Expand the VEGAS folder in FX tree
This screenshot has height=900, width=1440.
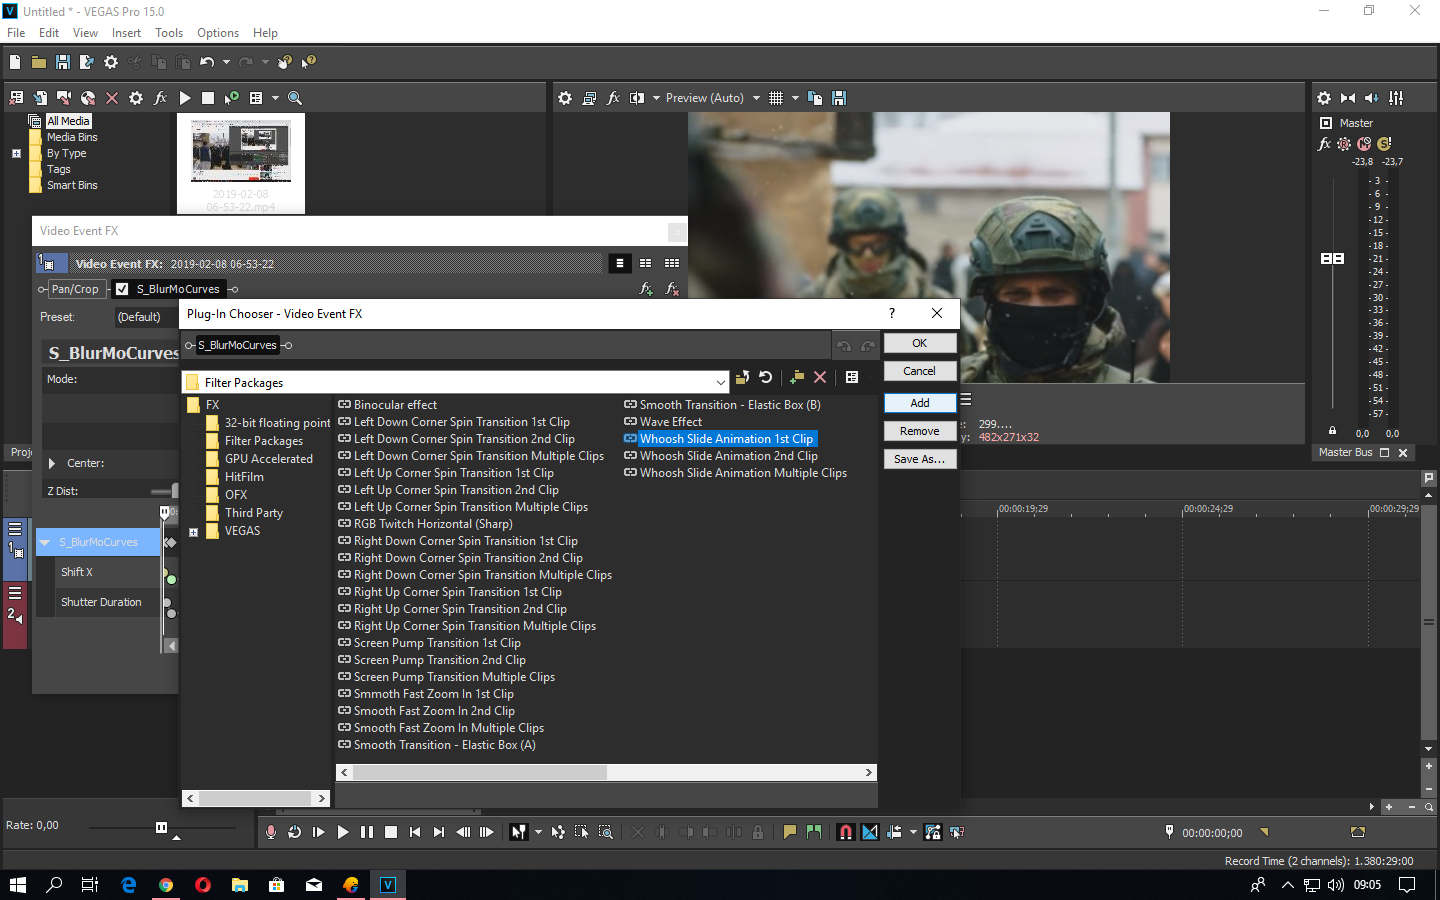[194, 532]
